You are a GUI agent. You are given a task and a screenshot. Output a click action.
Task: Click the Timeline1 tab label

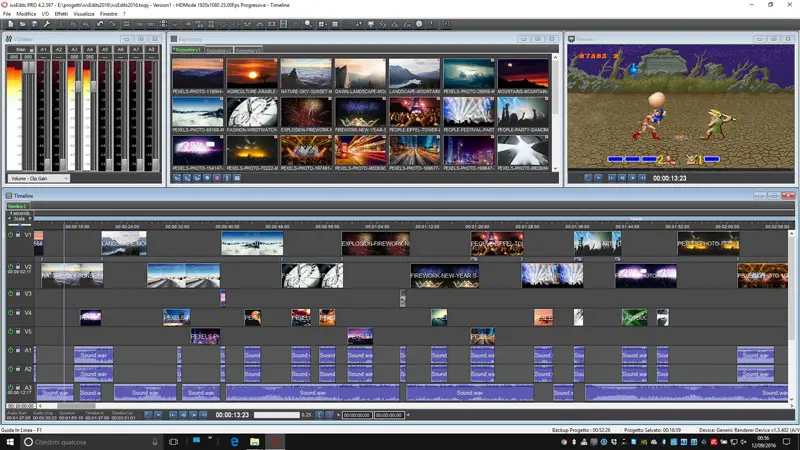click(16, 206)
